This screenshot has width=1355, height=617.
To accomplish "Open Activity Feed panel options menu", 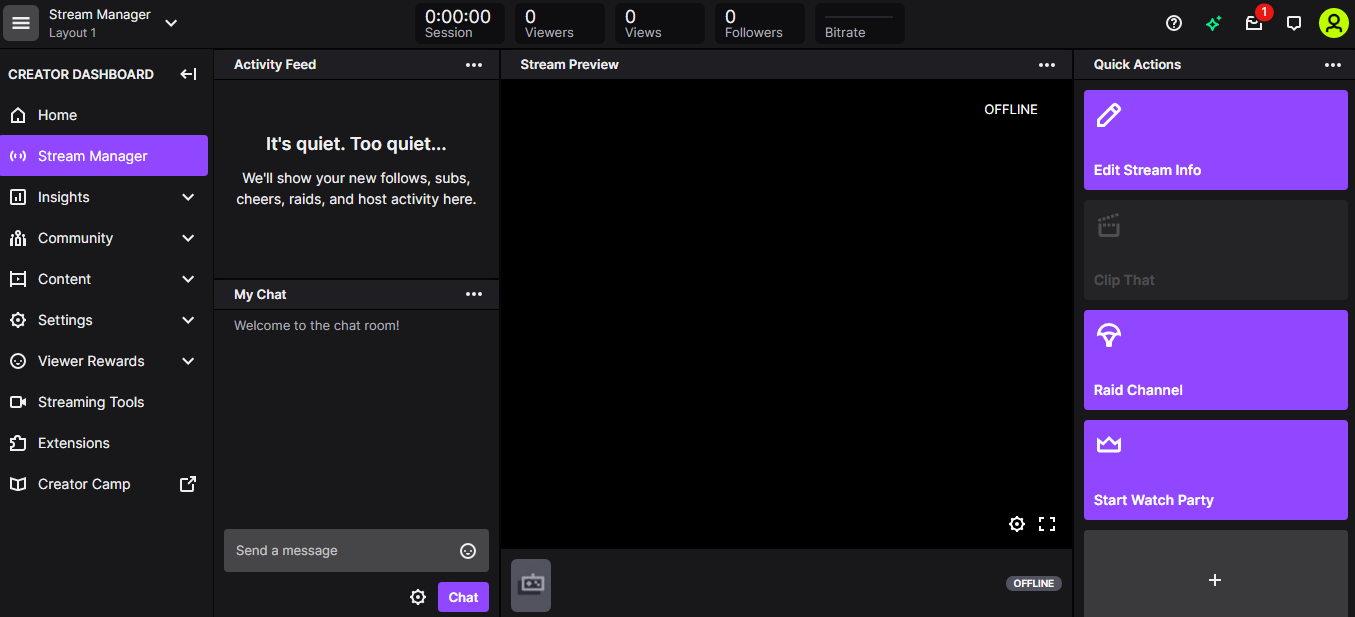I will (474, 65).
